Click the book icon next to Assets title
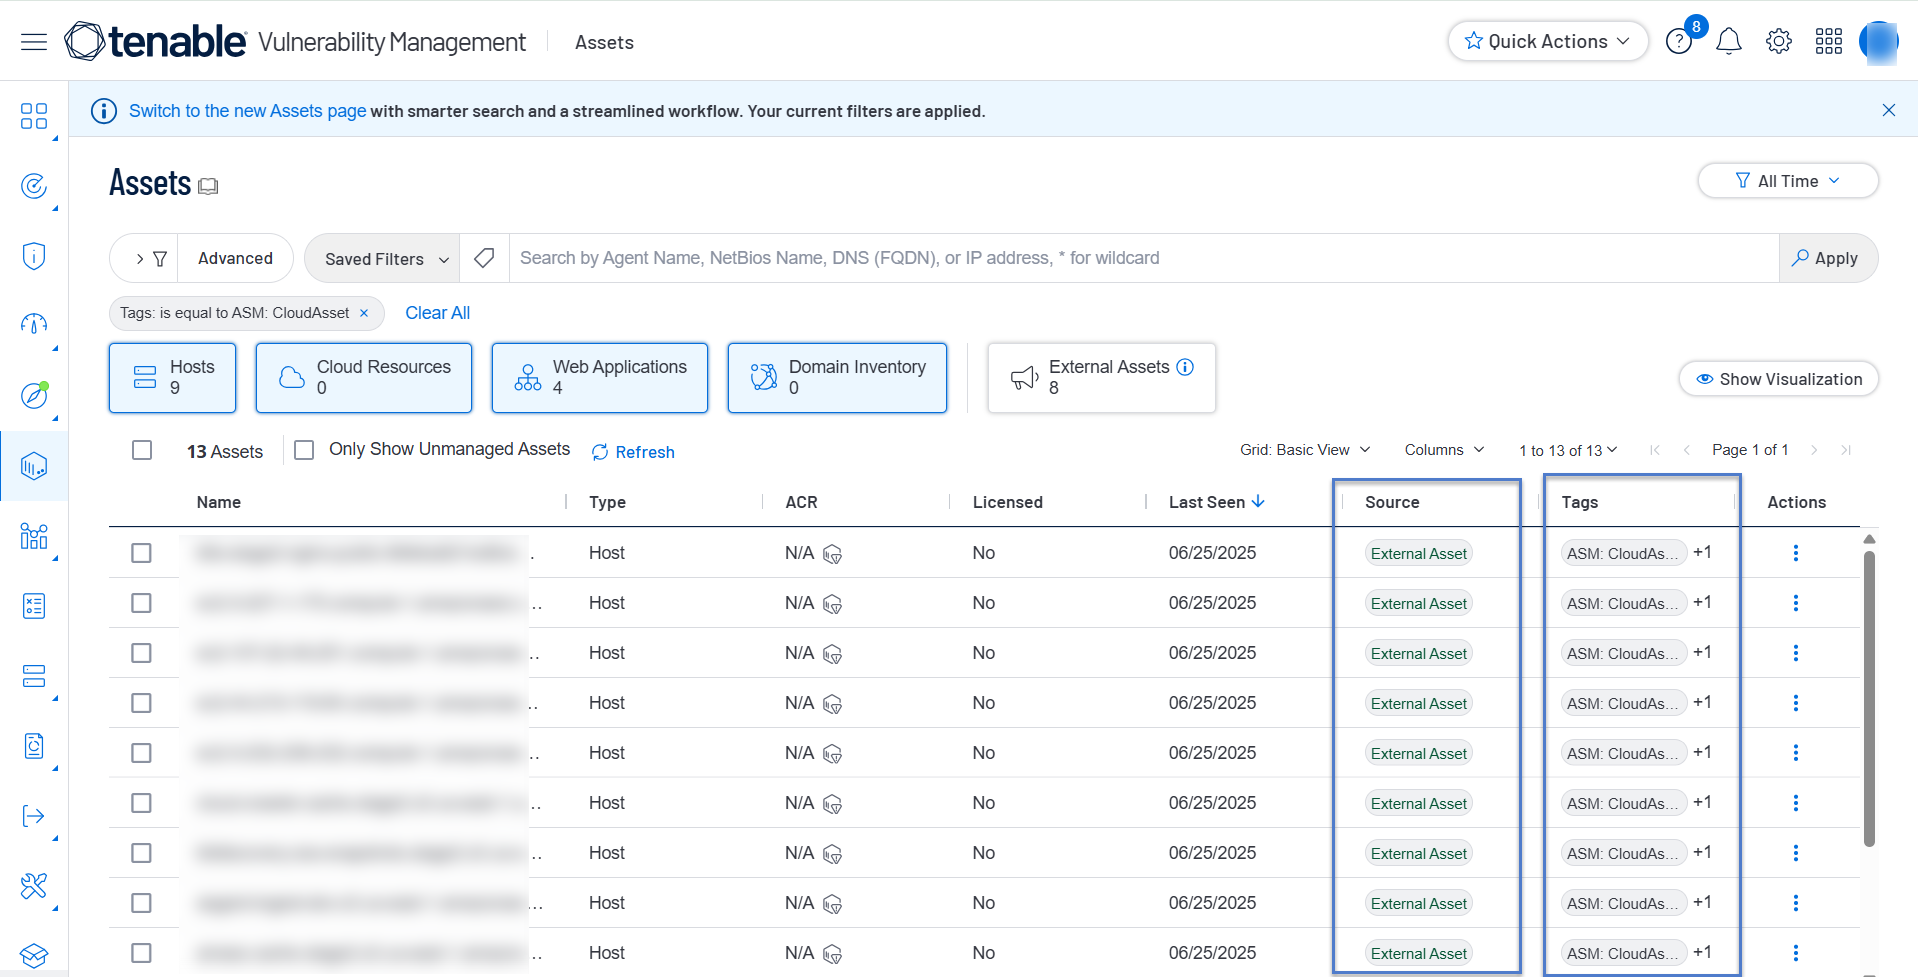The image size is (1918, 977). coord(208,186)
